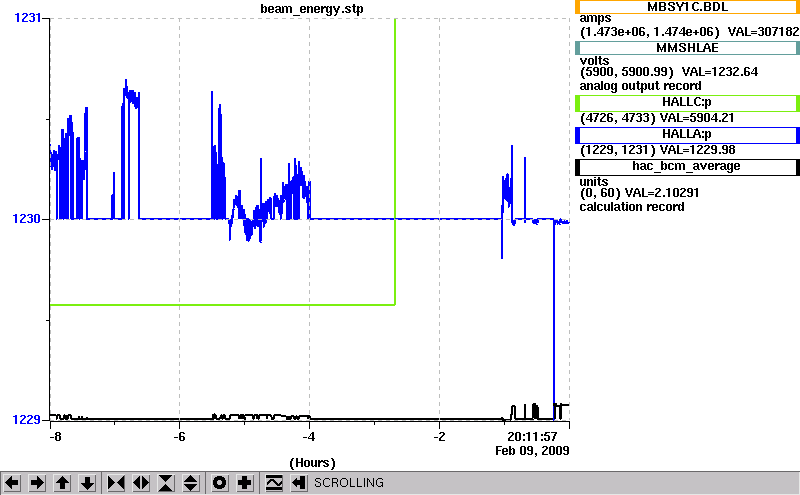Select the HALLA:p curve legend entry
Image resolution: width=800 pixels, height=495 pixels.
tap(687, 135)
